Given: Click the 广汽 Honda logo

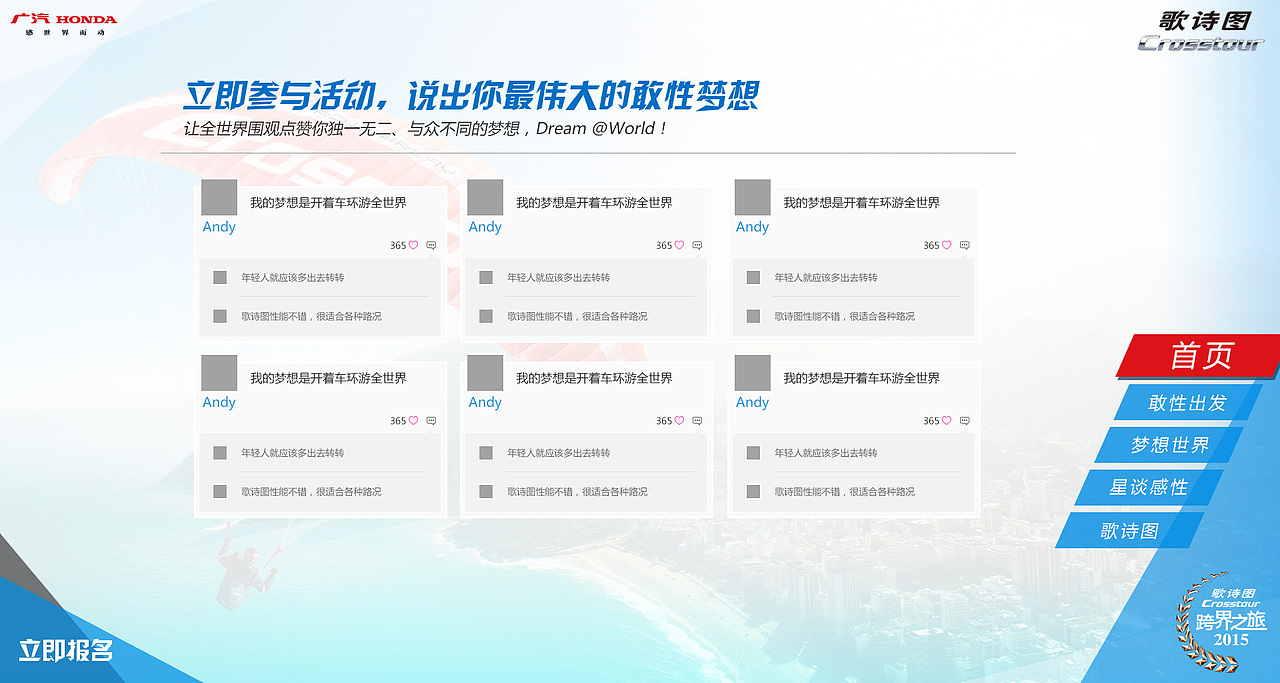Looking at the screenshot, I should click(x=64, y=24).
